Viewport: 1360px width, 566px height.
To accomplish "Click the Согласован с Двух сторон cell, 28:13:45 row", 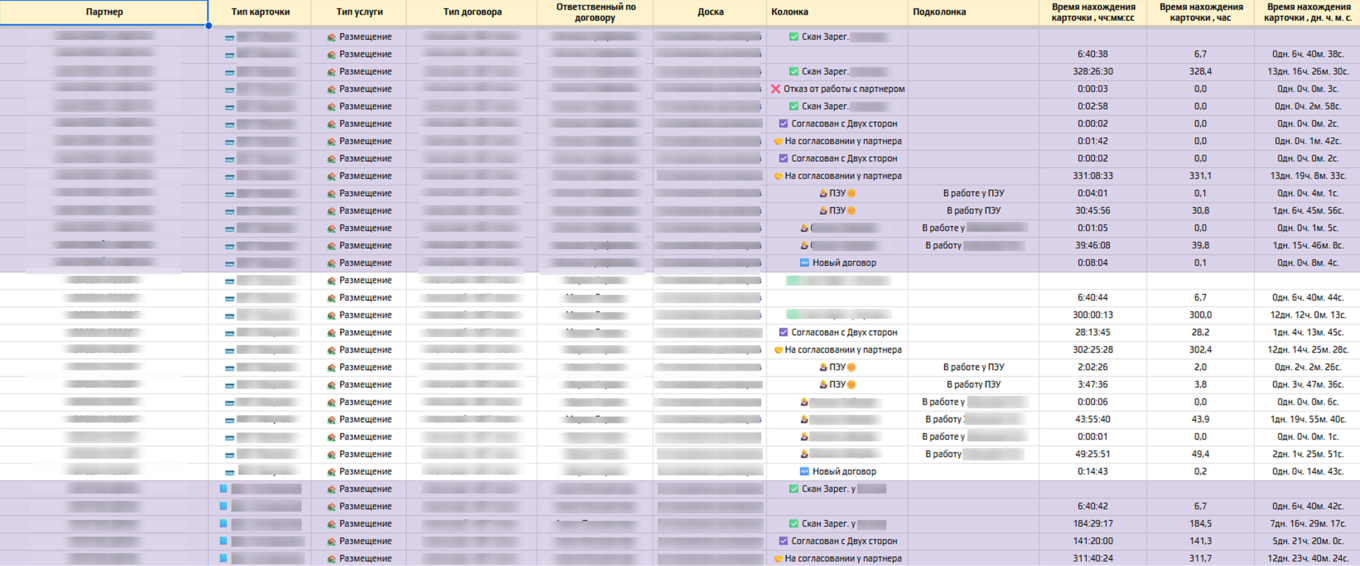I will (x=838, y=333).
